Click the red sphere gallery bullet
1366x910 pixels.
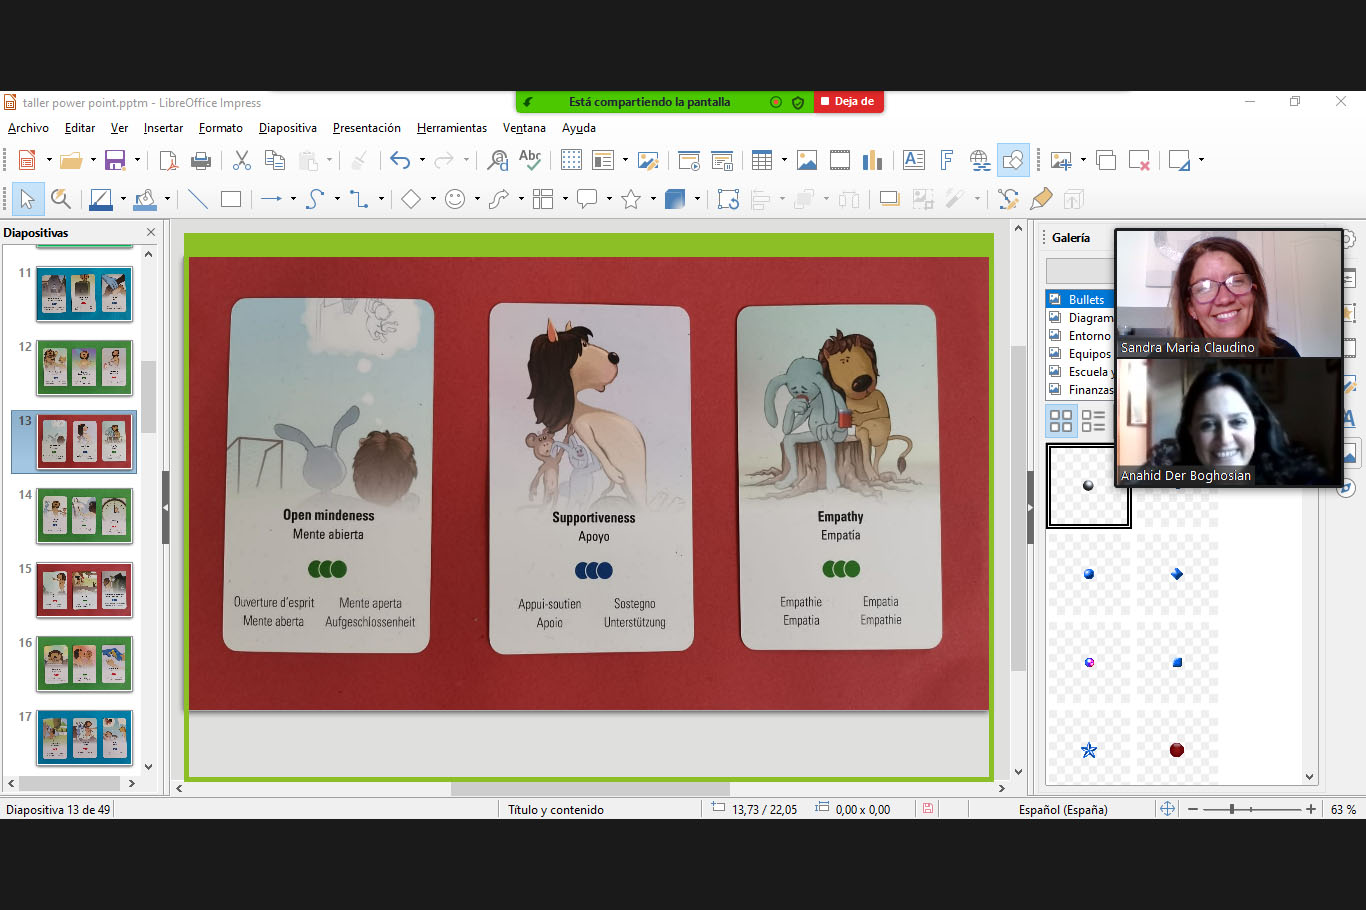1177,750
